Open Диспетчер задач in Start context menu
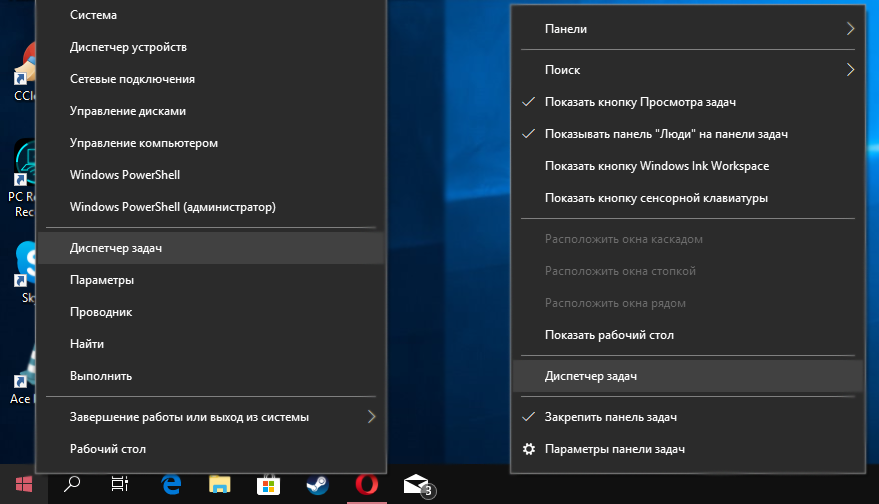 (x=211, y=248)
